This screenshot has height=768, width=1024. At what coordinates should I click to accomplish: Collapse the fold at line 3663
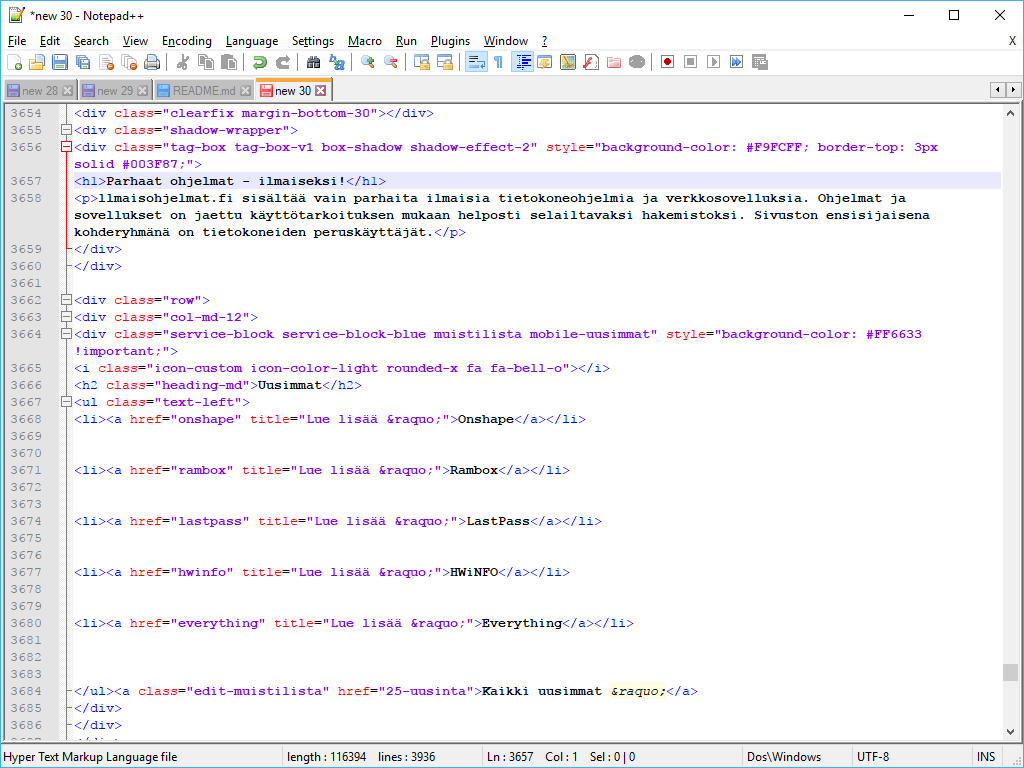tap(66, 317)
